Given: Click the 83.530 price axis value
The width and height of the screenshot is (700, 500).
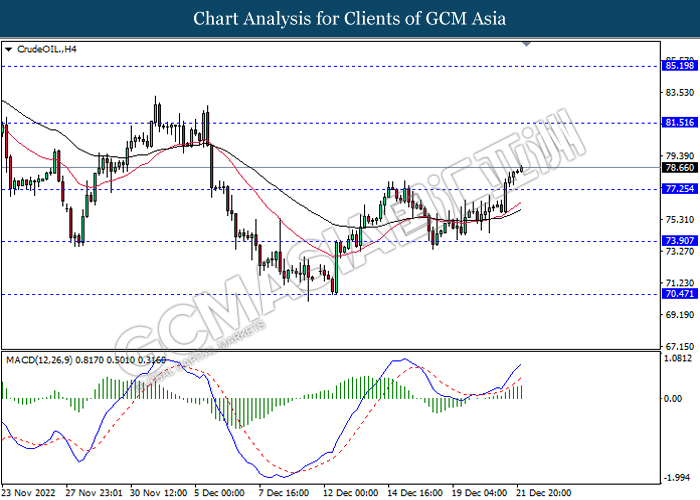Looking at the screenshot, I should [x=679, y=92].
